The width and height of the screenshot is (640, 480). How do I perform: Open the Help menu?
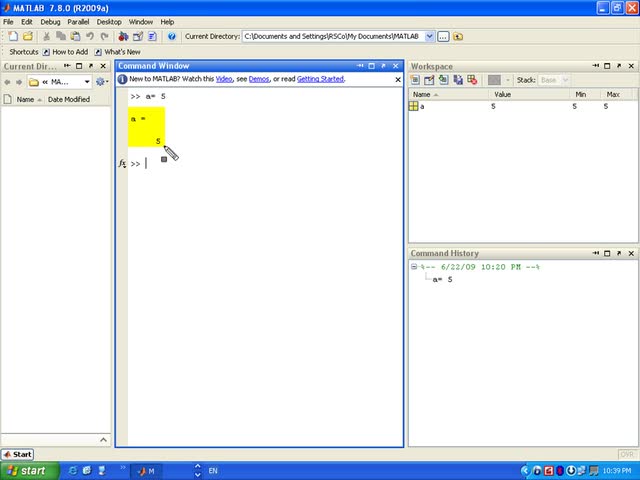point(167,22)
